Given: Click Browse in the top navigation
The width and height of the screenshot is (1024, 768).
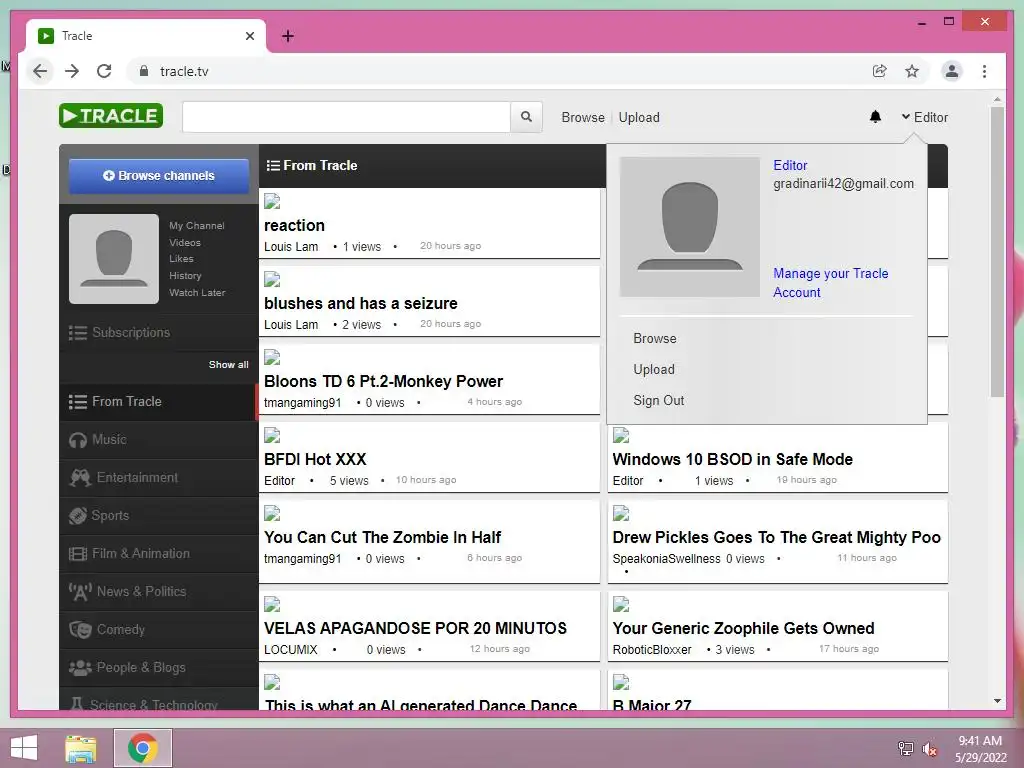Looking at the screenshot, I should (583, 118).
